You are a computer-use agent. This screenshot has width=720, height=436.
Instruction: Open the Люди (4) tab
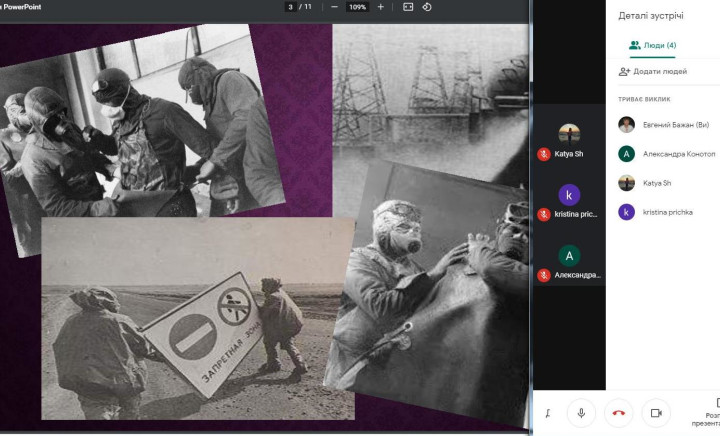(653, 45)
